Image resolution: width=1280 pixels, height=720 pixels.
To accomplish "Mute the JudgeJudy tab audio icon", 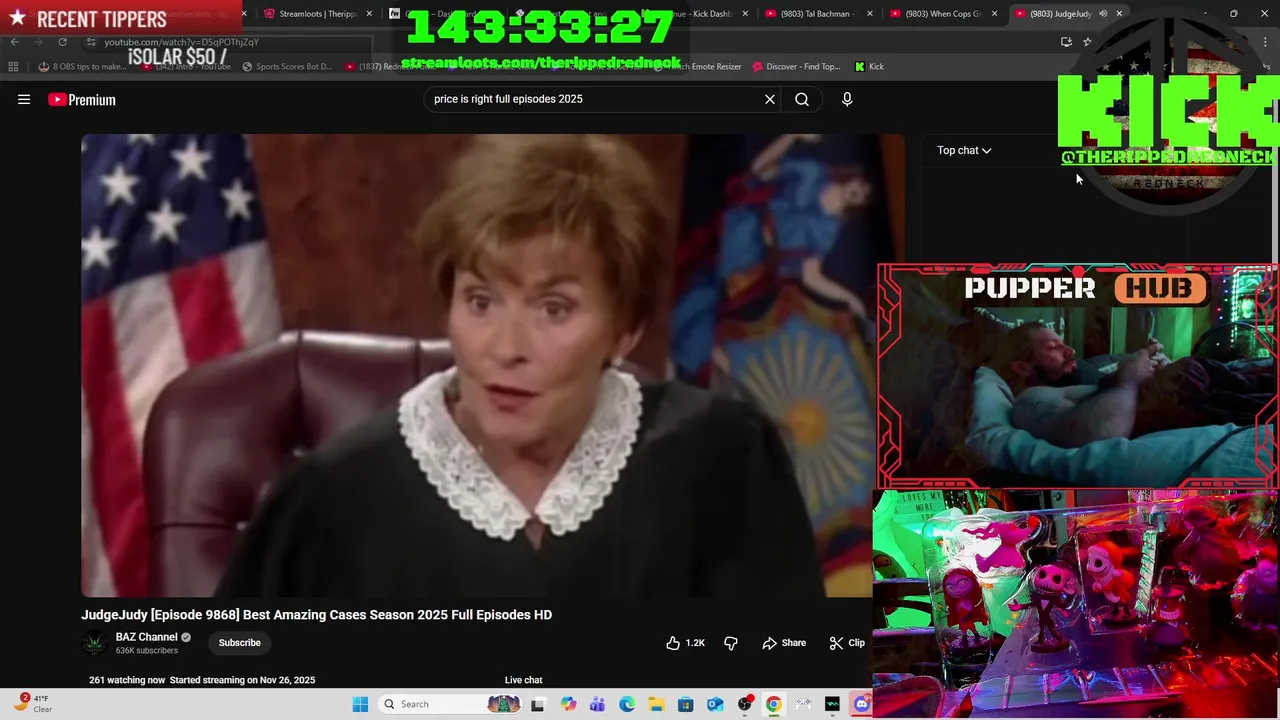I will 1103,14.
